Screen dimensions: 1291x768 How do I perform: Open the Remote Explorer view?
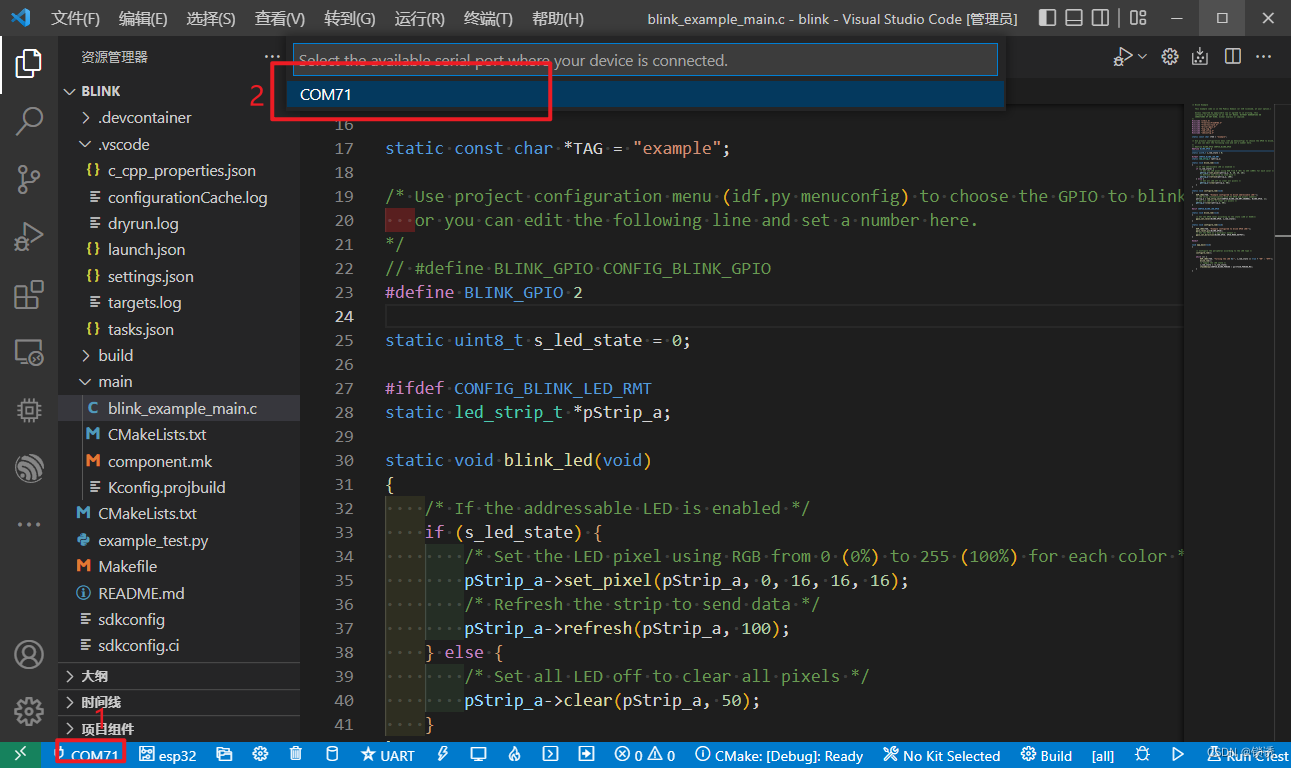tap(29, 353)
